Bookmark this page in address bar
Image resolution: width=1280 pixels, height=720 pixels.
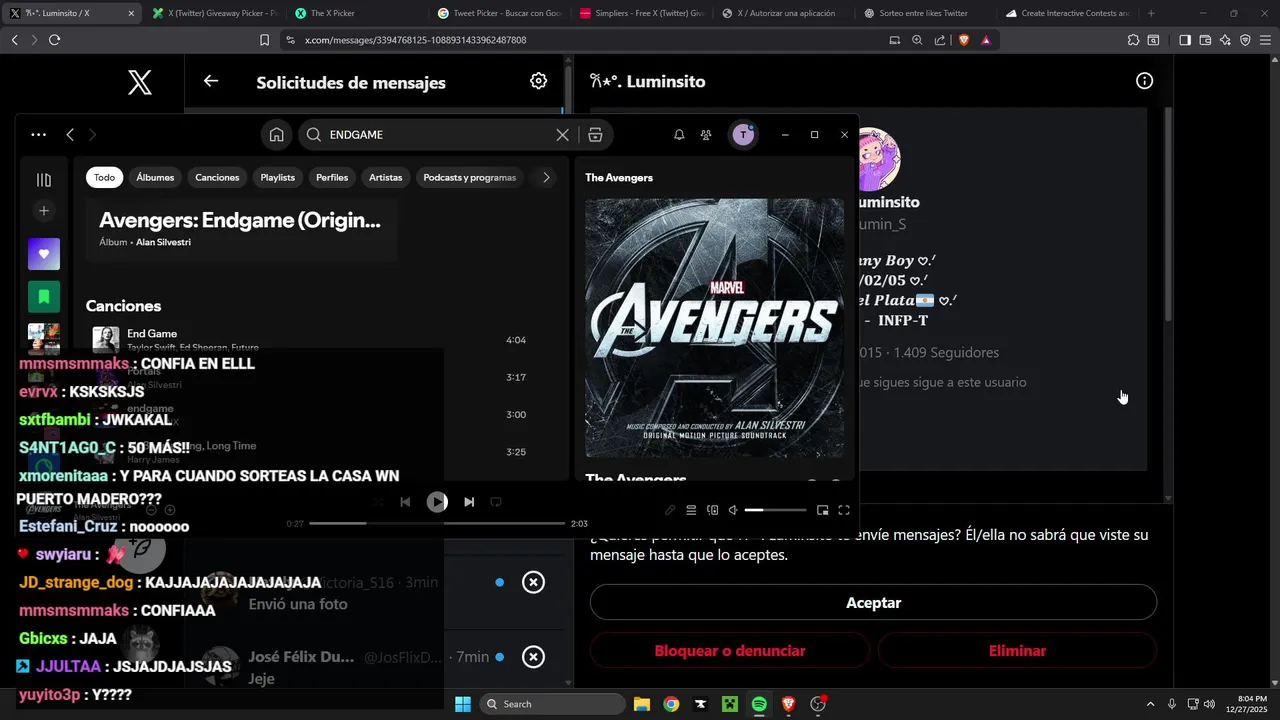(264, 40)
